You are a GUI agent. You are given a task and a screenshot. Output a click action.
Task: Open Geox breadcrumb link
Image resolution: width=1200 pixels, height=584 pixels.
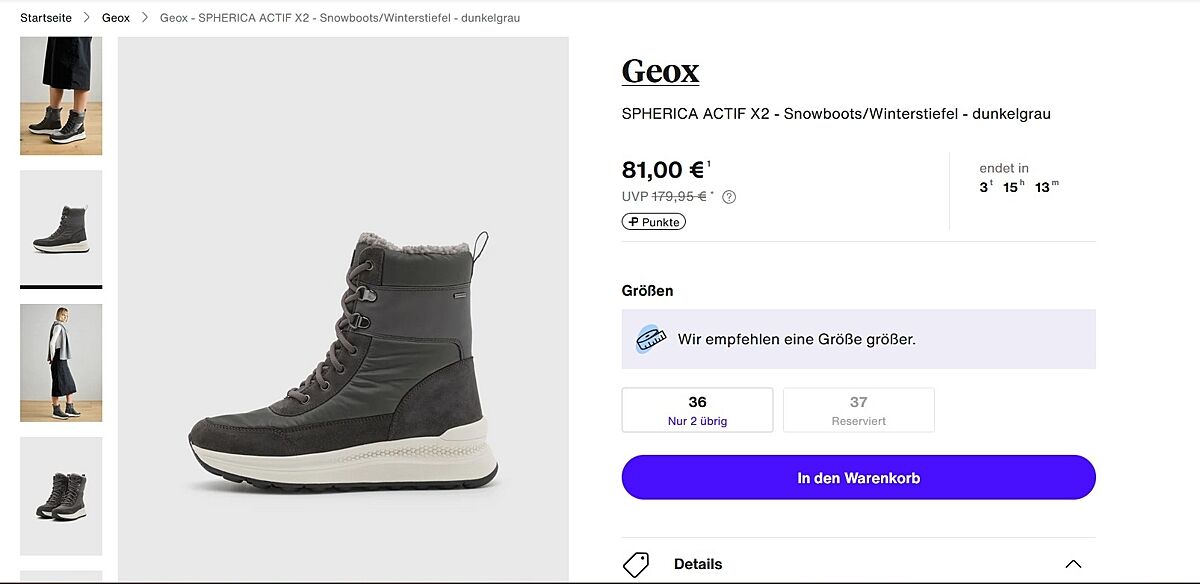click(x=116, y=18)
